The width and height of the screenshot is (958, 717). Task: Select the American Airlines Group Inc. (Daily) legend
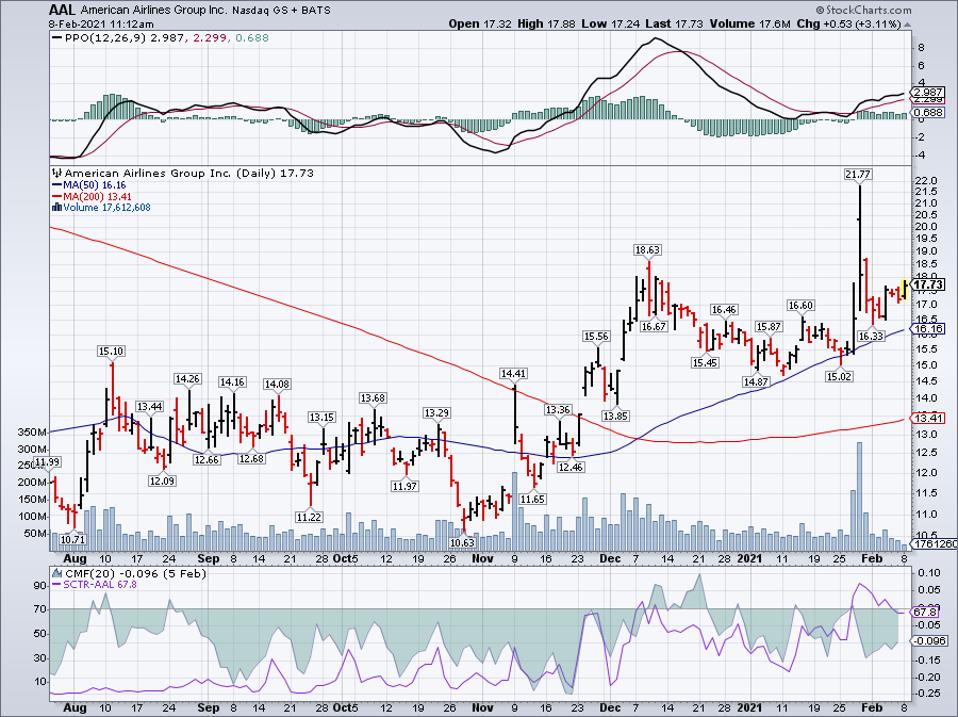(x=189, y=173)
